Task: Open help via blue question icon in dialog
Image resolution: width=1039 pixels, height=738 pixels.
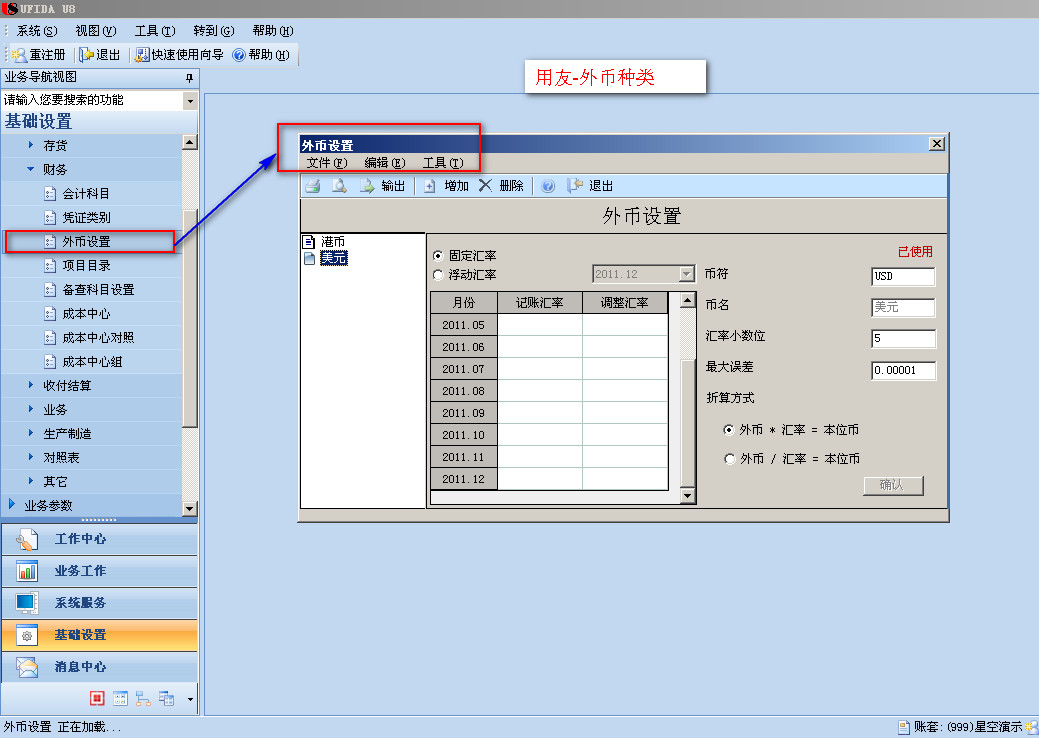Action: [548, 186]
